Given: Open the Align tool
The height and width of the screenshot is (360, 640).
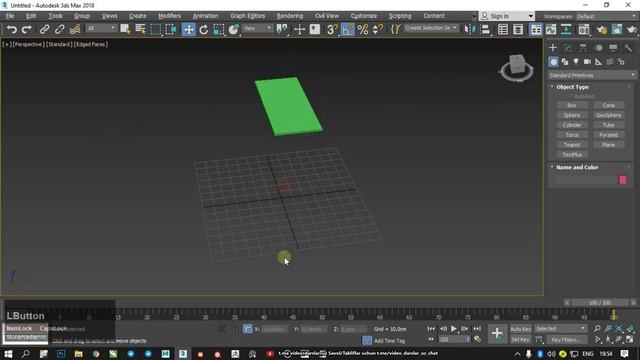Looking at the screenshot, I should point(485,29).
